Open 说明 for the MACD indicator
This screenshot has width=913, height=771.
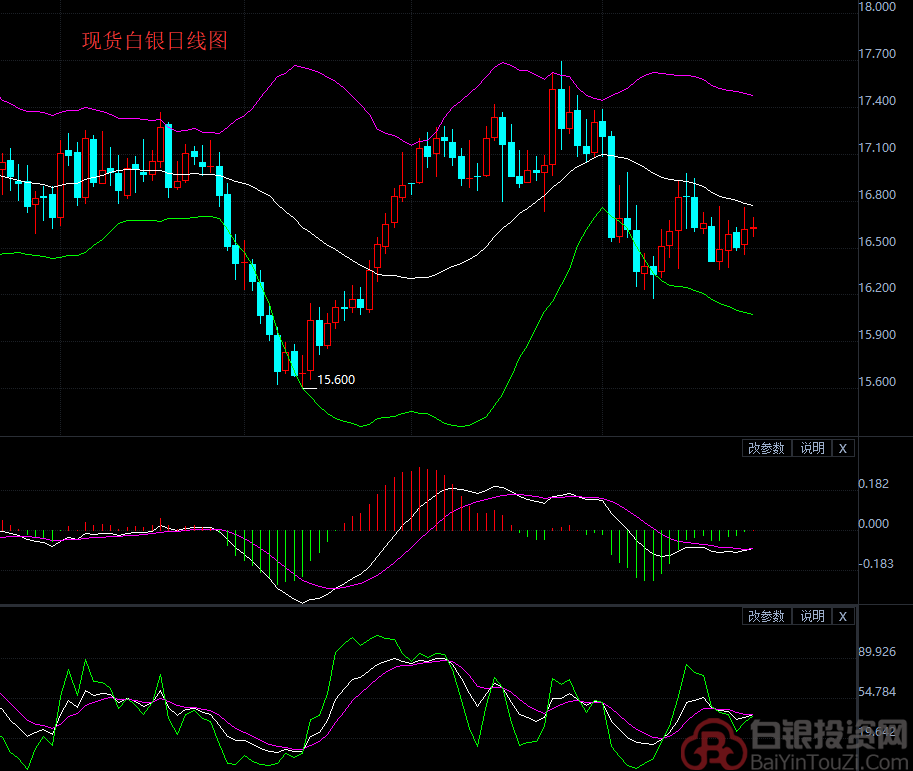(812, 448)
